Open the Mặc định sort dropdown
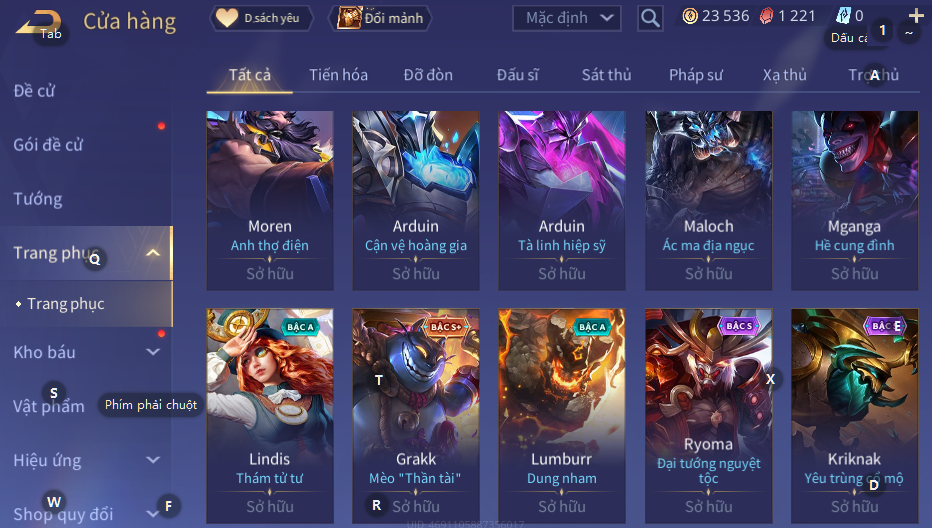The width and height of the screenshot is (932, 528). 566,18
